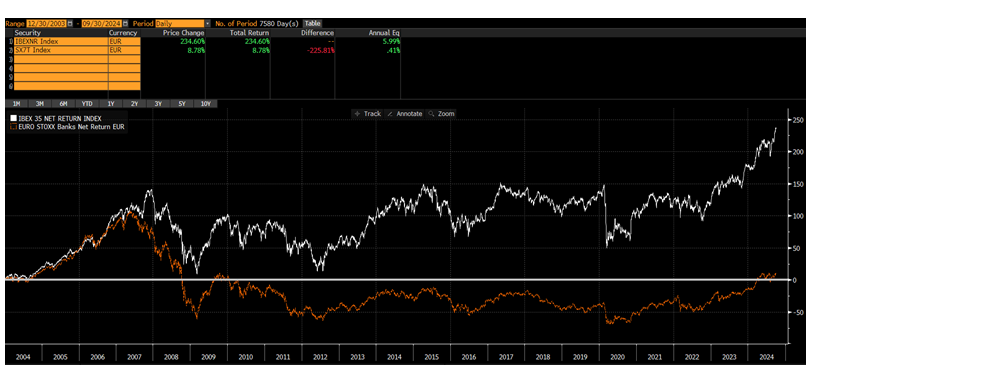Select the 10Y time range tab
Viewport: 991px width, 386px height.
click(x=205, y=104)
